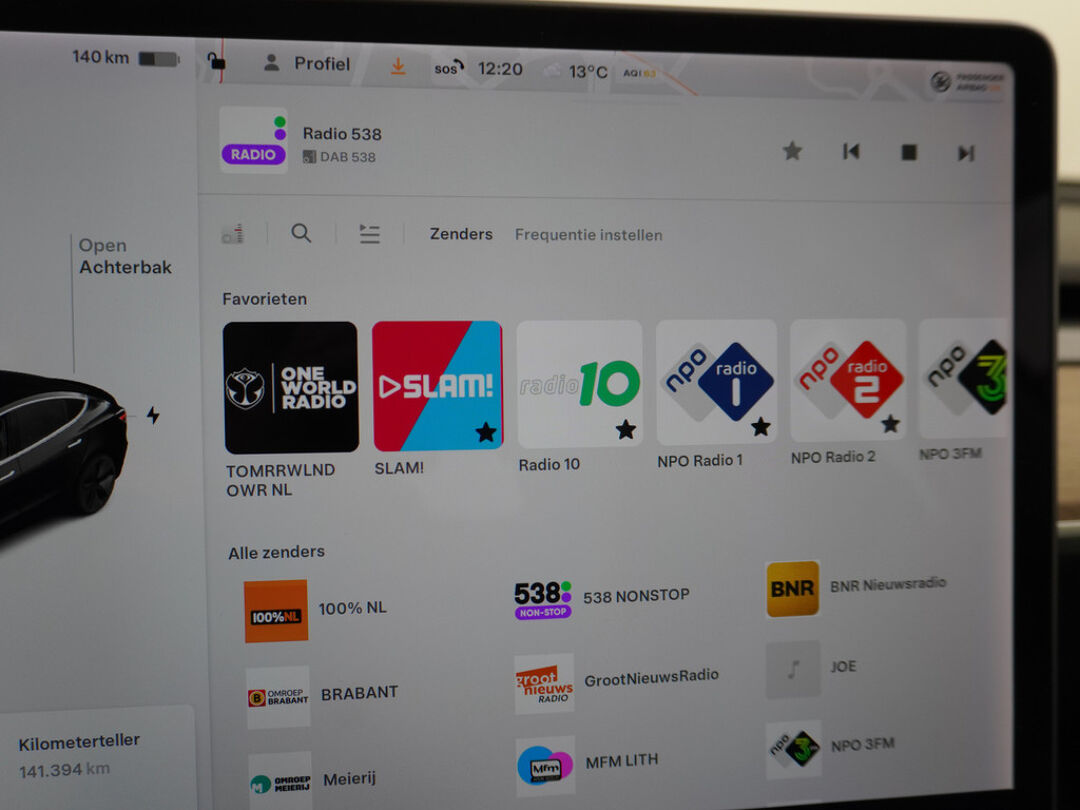
Task: Tap the charging bolt icon by car
Action: (153, 415)
